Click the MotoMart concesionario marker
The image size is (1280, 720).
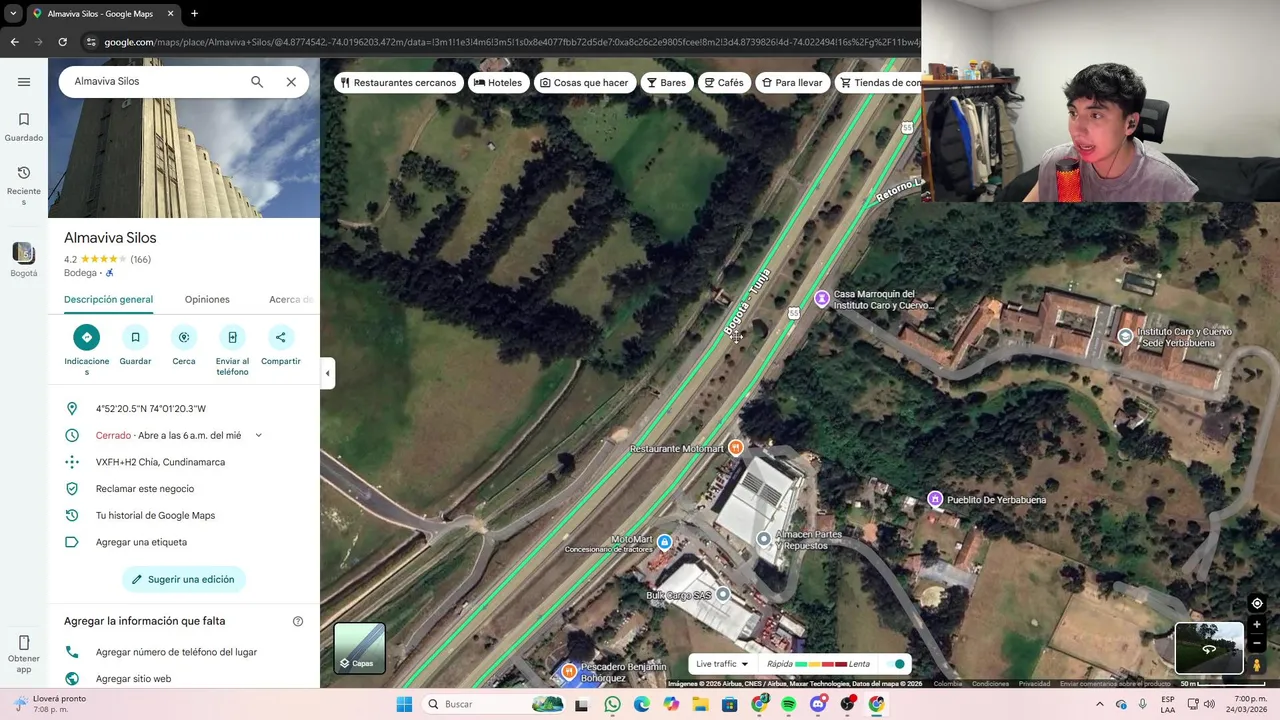[x=665, y=542]
